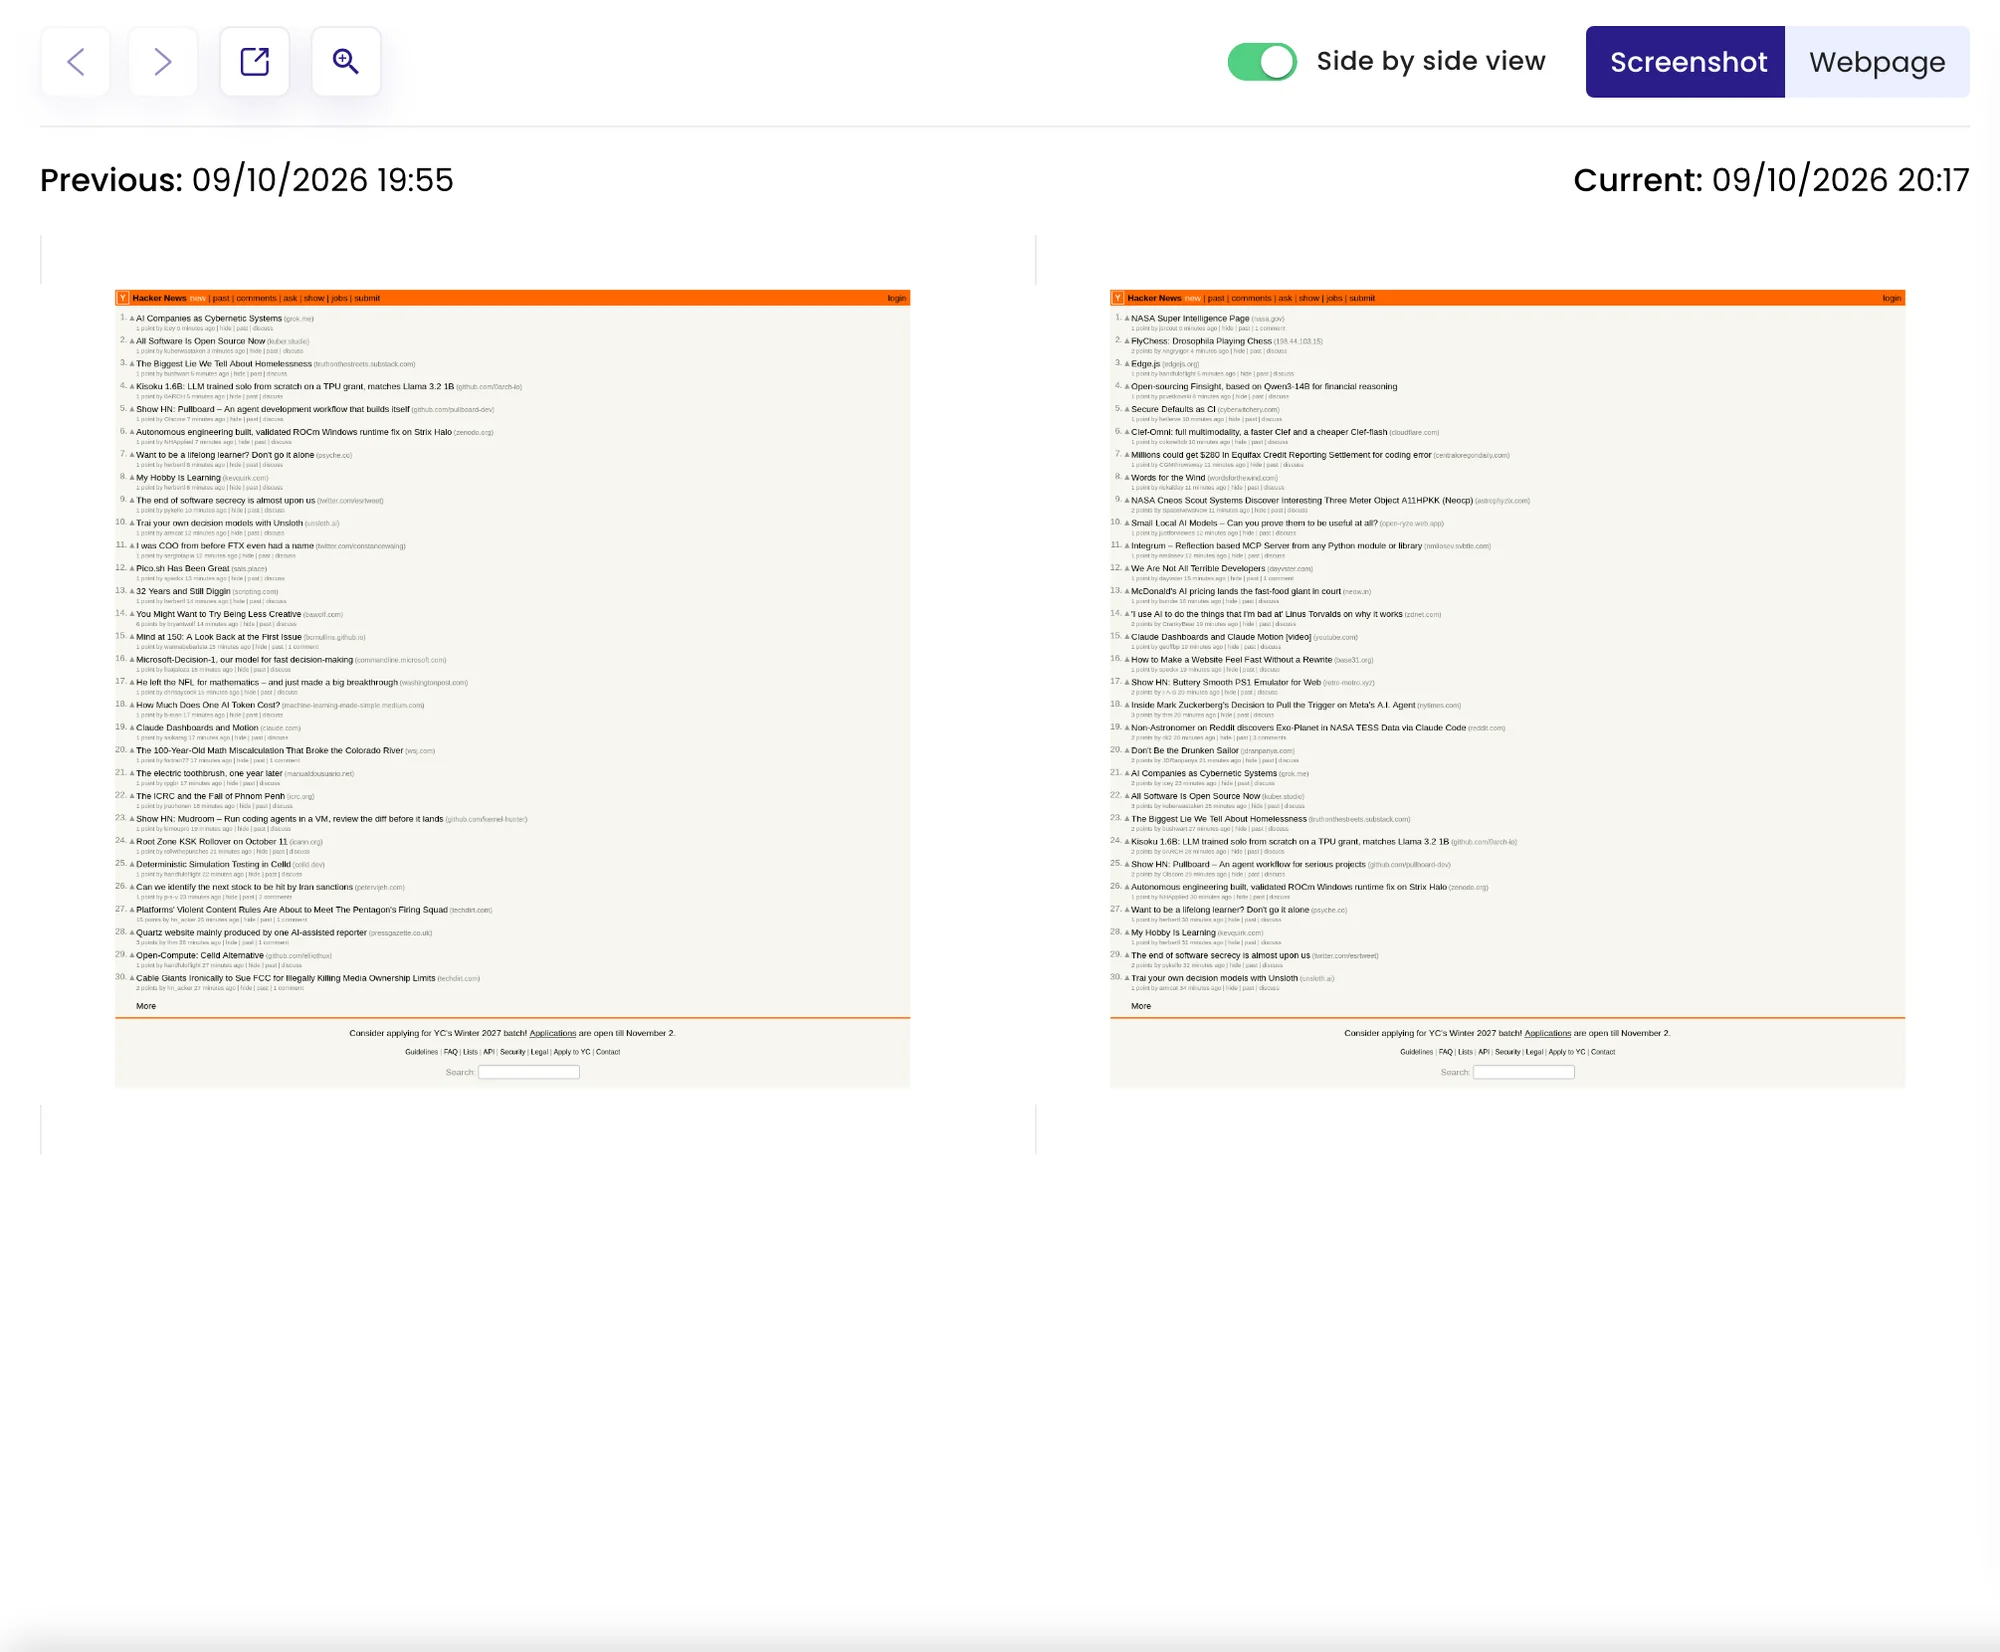Image resolution: width=2000 pixels, height=1652 pixels.
Task: Click 'Pico.sh Has Been Great' in previous screenshot
Action: tap(183, 568)
